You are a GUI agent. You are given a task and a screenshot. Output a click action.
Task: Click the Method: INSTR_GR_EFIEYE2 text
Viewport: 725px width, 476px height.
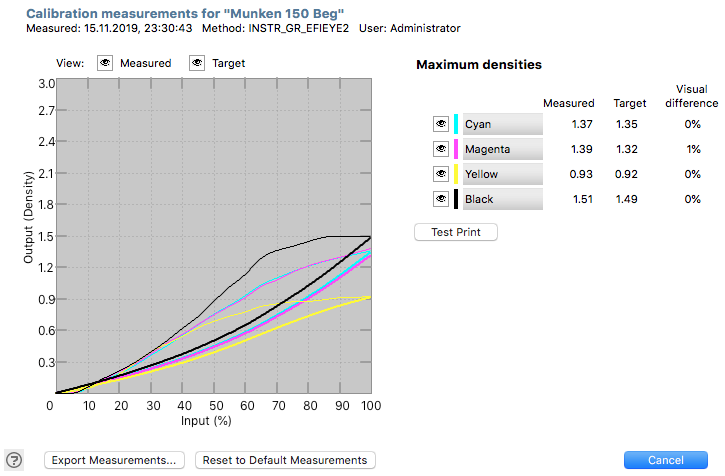pos(275,28)
